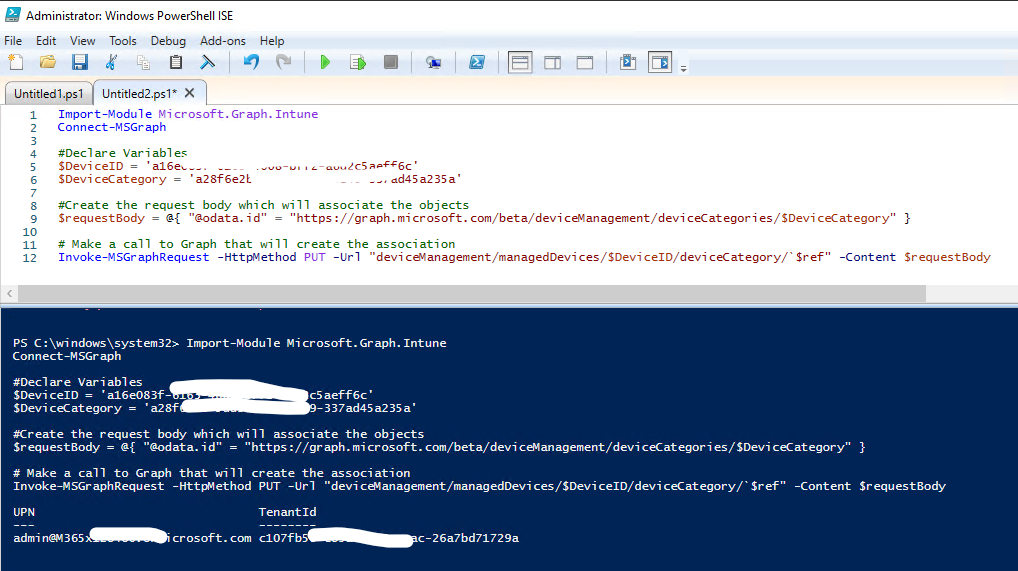
Task: Show the Command window add-on
Action: tap(628, 62)
